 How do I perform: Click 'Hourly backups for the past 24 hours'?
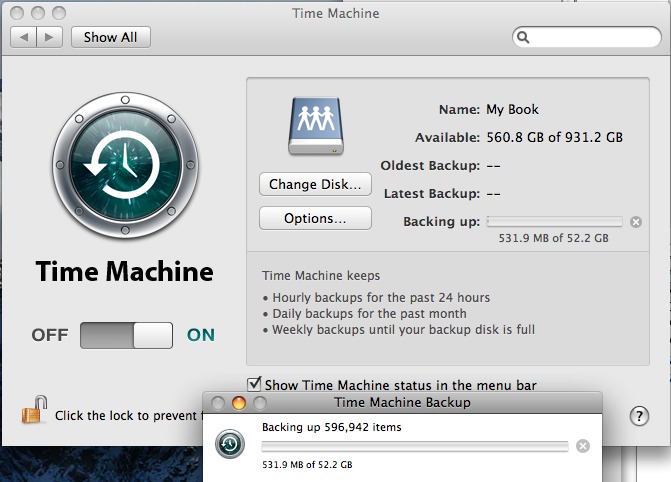(381, 298)
